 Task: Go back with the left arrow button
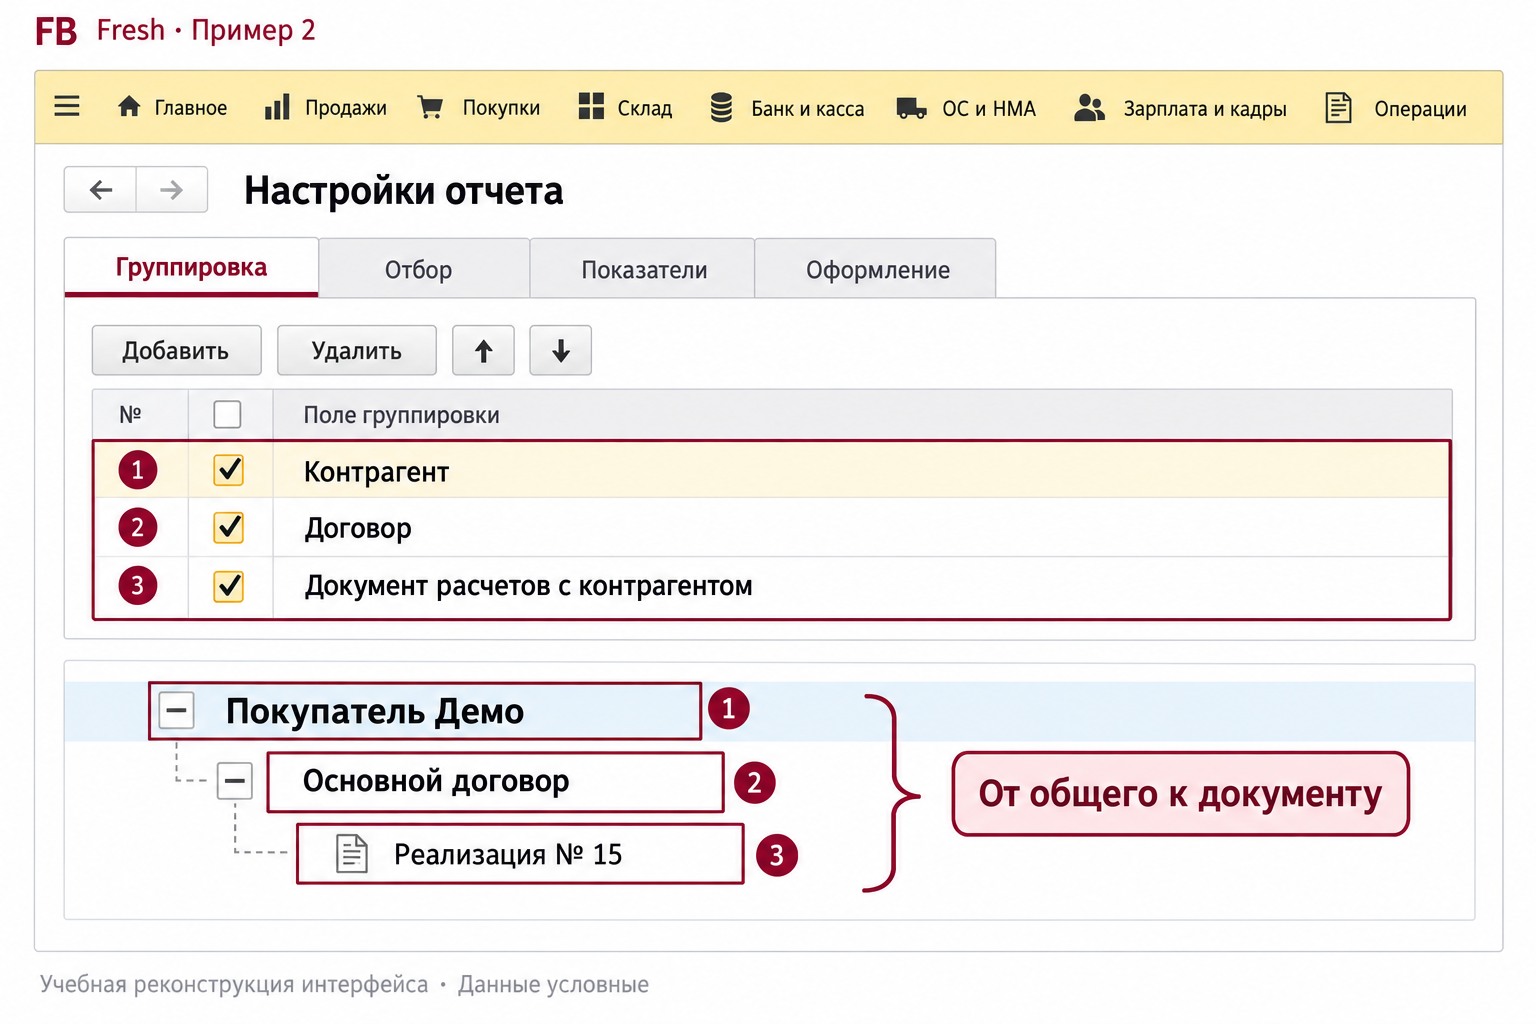100,189
